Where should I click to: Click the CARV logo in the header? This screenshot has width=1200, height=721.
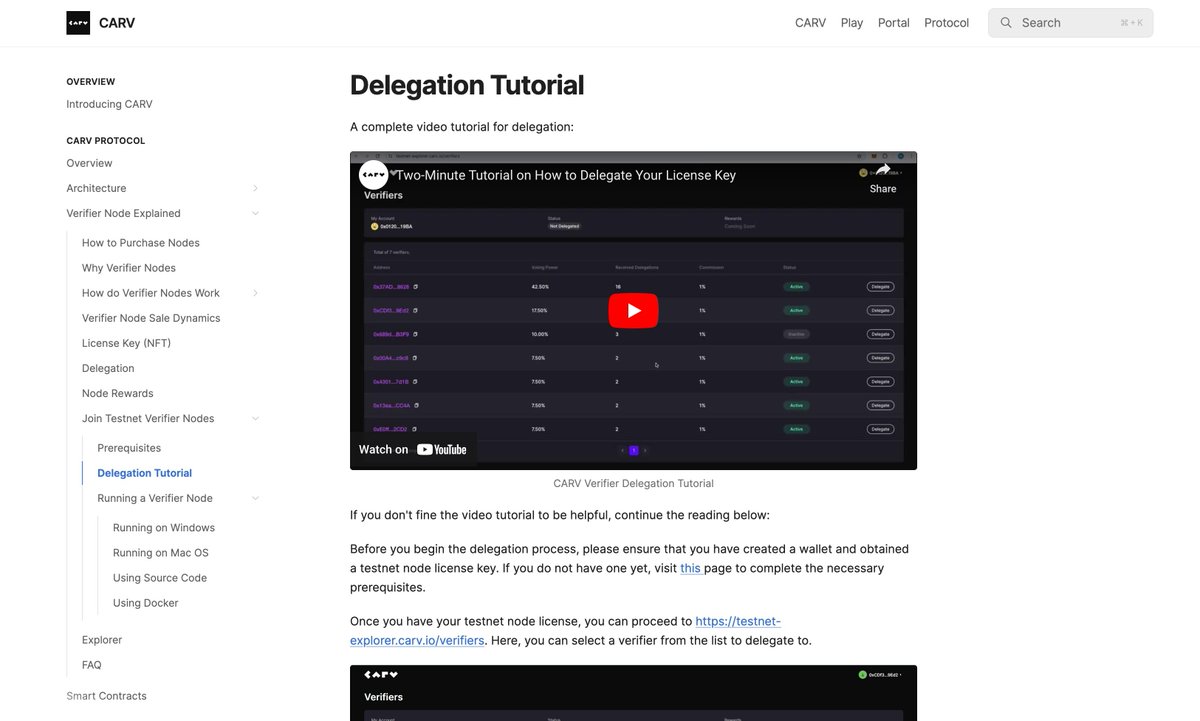tap(78, 22)
